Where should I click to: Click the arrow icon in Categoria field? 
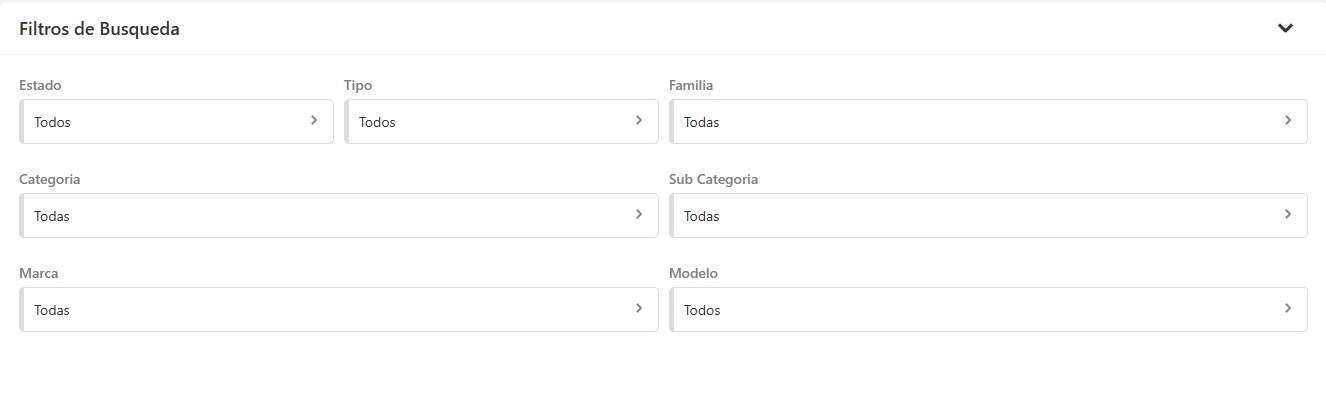point(639,214)
